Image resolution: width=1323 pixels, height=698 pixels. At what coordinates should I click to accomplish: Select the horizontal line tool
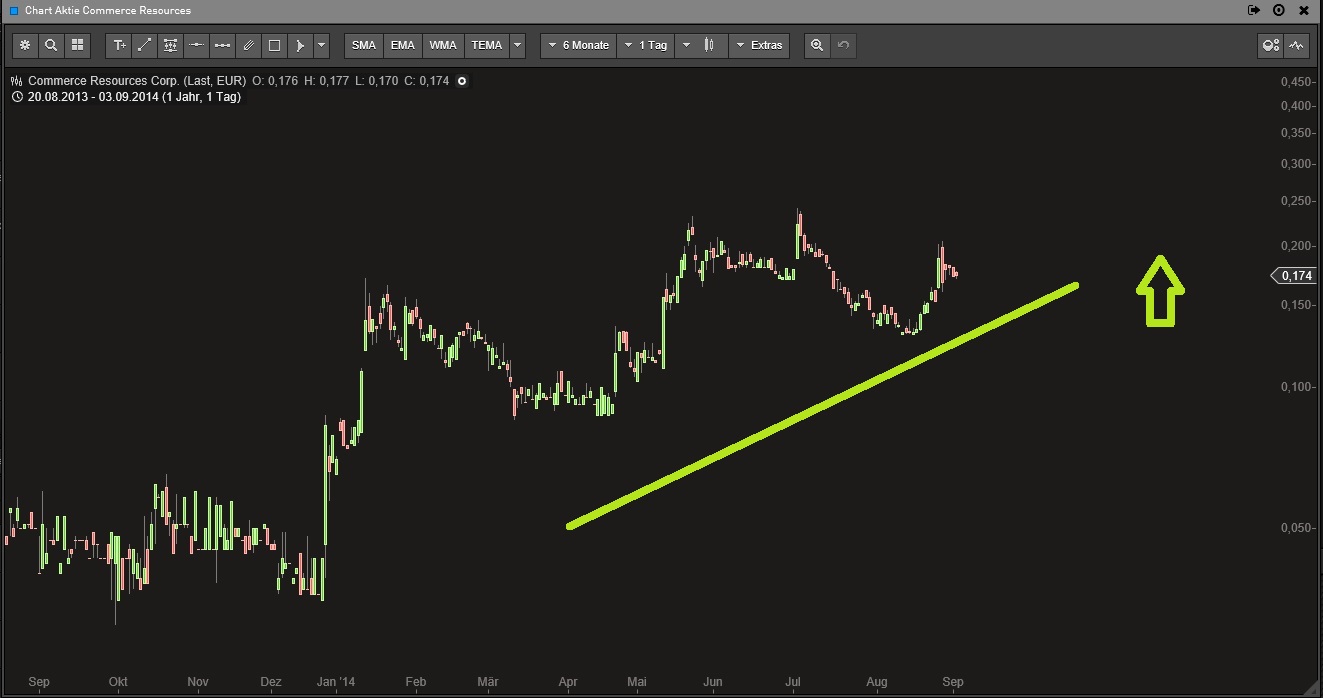pos(196,45)
